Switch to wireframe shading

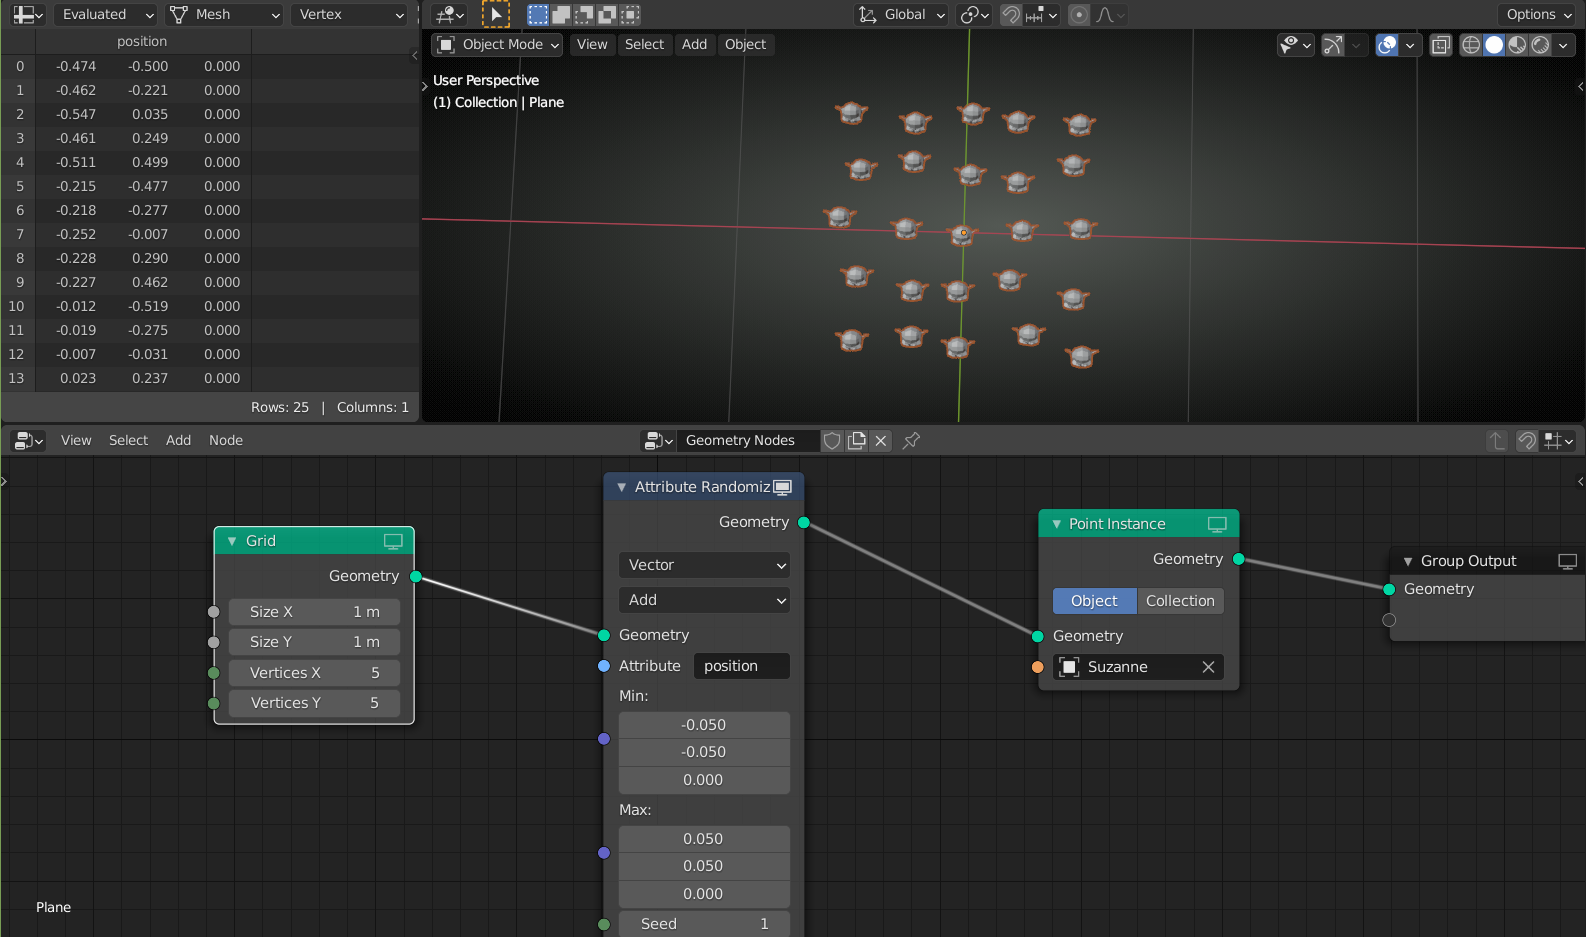(1471, 45)
